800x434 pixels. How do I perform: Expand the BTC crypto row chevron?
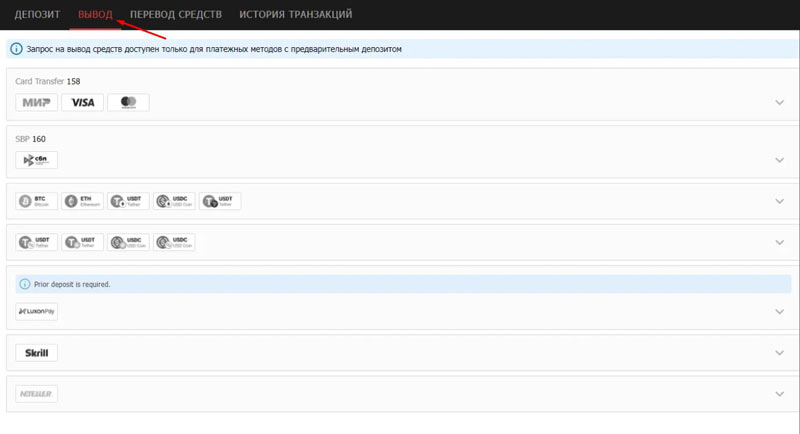click(x=780, y=201)
